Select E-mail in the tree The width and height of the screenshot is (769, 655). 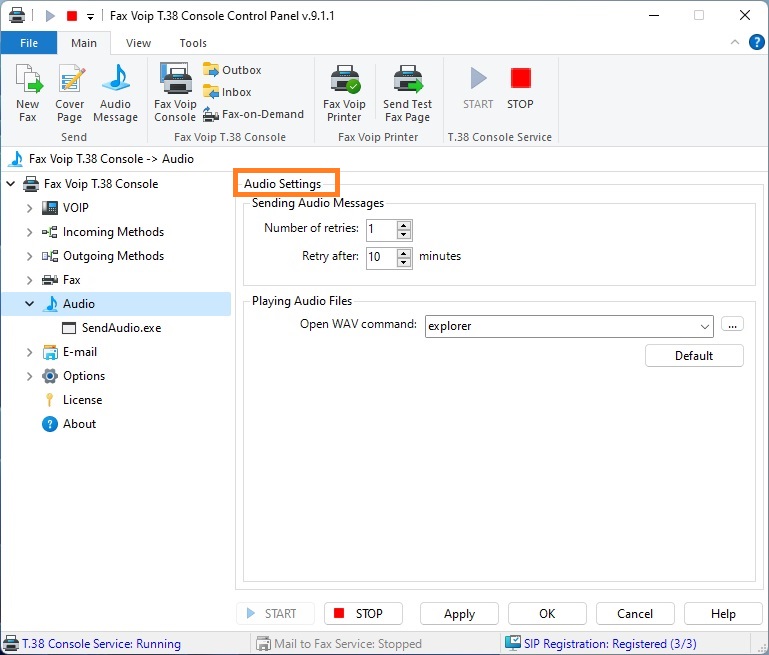click(80, 352)
